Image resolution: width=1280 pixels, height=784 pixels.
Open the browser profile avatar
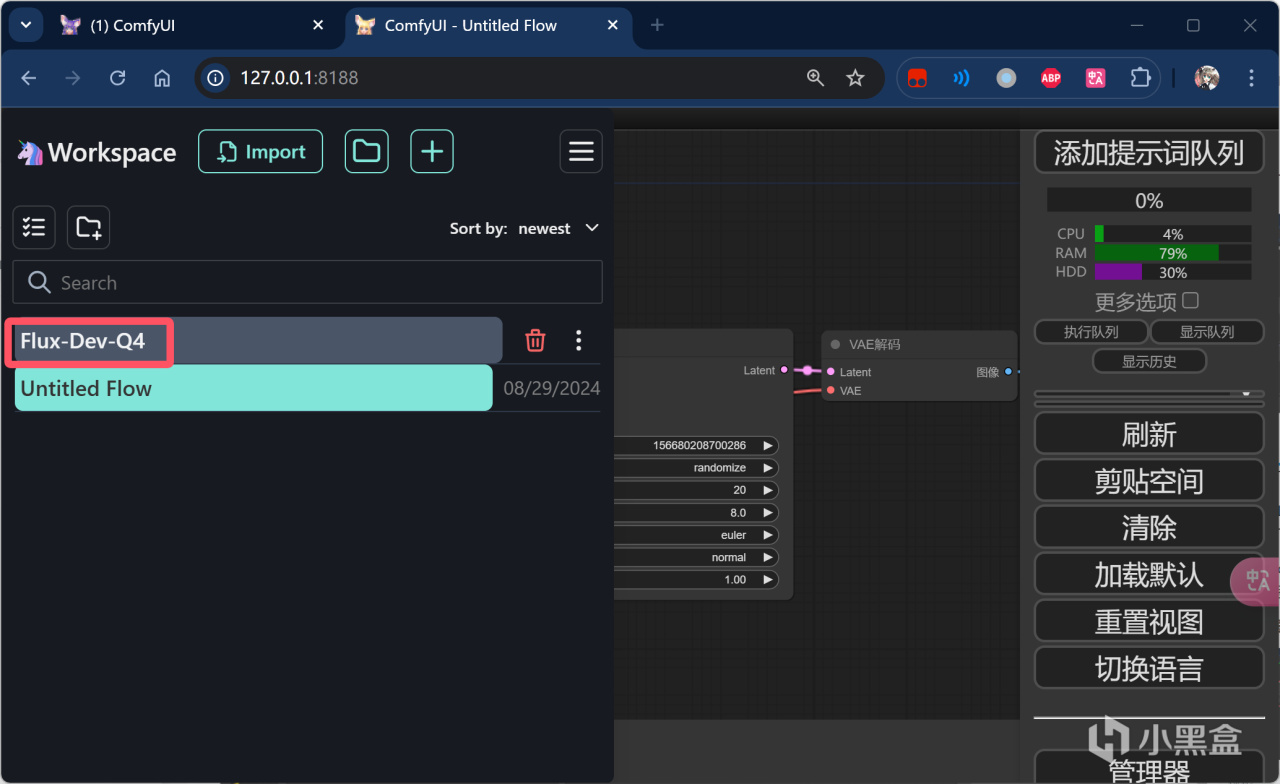coord(1207,78)
